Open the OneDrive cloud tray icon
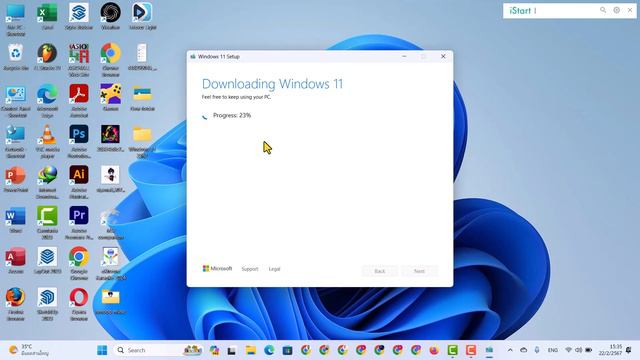640x360 pixels. click(x=524, y=350)
